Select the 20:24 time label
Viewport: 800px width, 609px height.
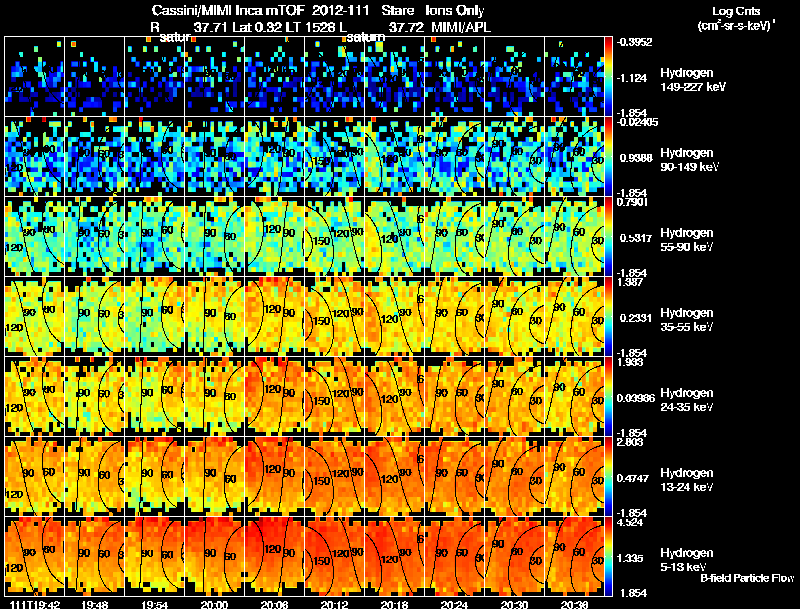pyautogui.click(x=455, y=604)
